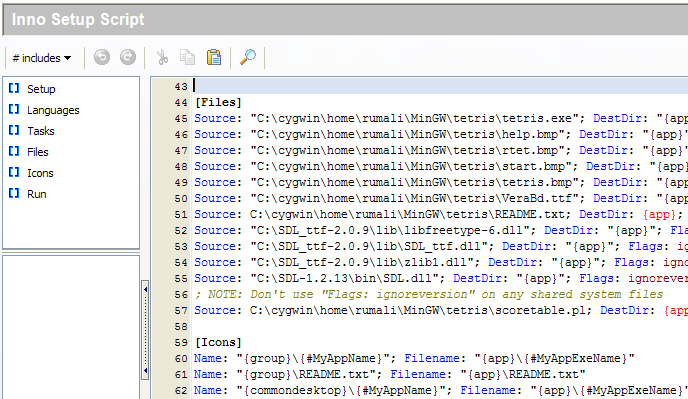The width and height of the screenshot is (688, 399).
Task: Click the red {app} DestDir value on line 51
Action: click(x=659, y=215)
